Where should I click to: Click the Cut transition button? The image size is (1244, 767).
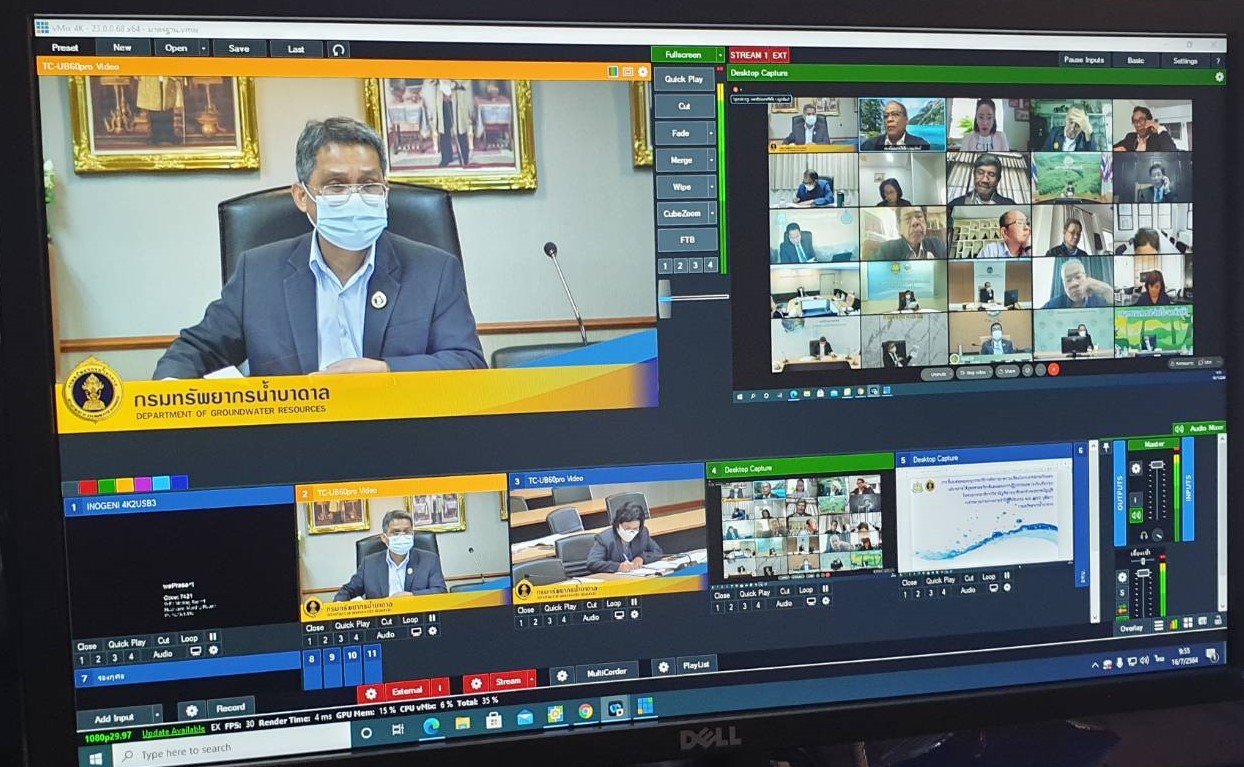coord(684,106)
